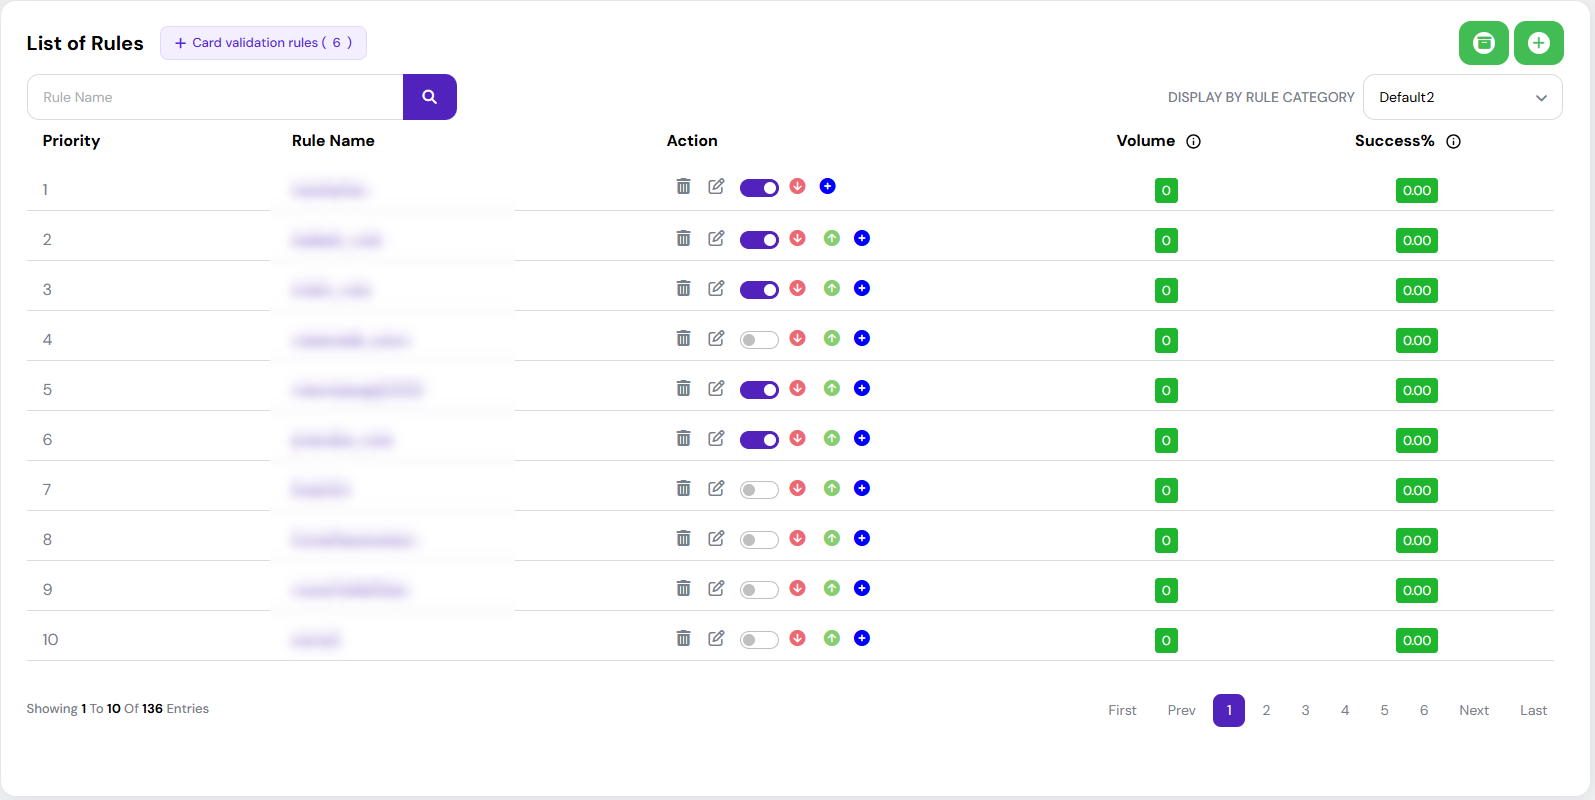
Task: Go to page 2 of rules
Action: click(x=1266, y=710)
